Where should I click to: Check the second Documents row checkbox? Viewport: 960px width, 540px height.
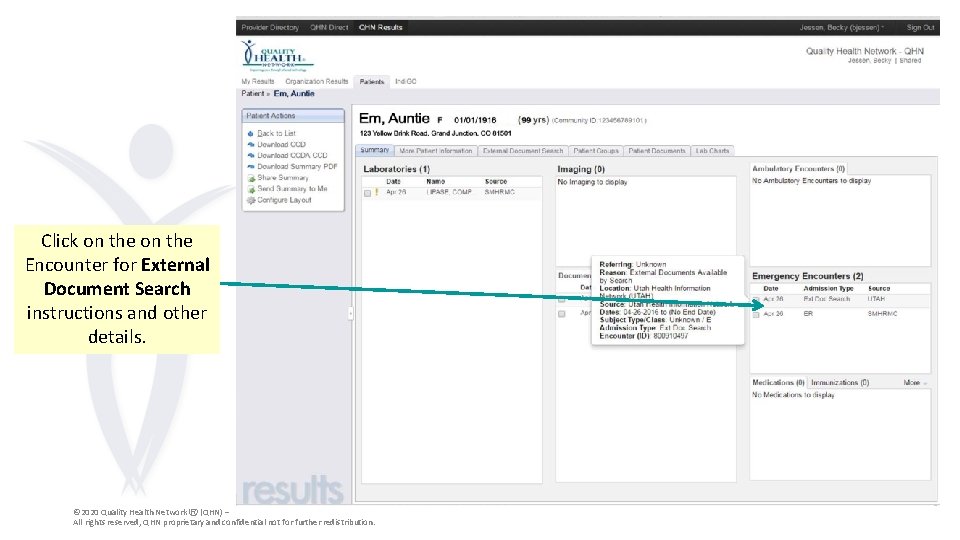click(x=561, y=313)
